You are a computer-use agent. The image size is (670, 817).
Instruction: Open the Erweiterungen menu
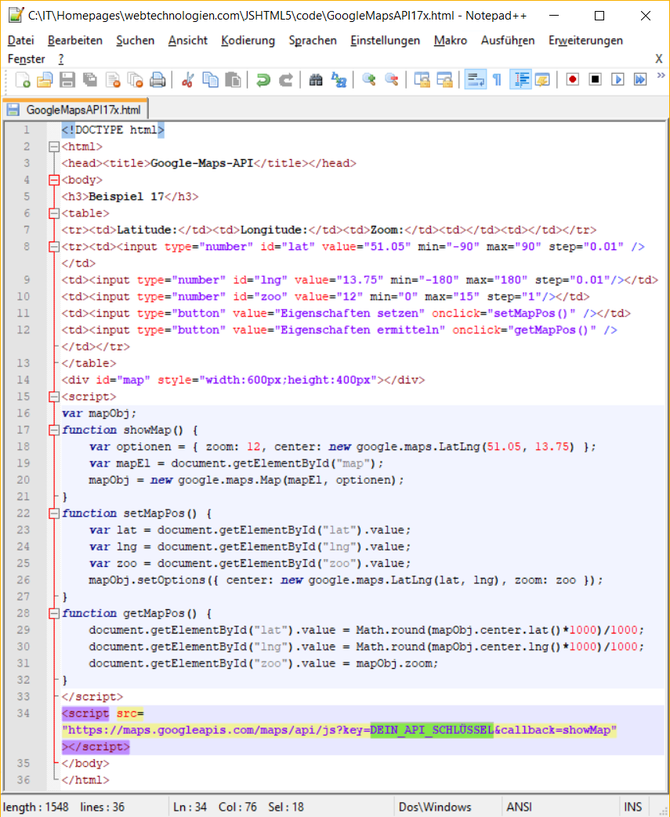[x=586, y=40]
